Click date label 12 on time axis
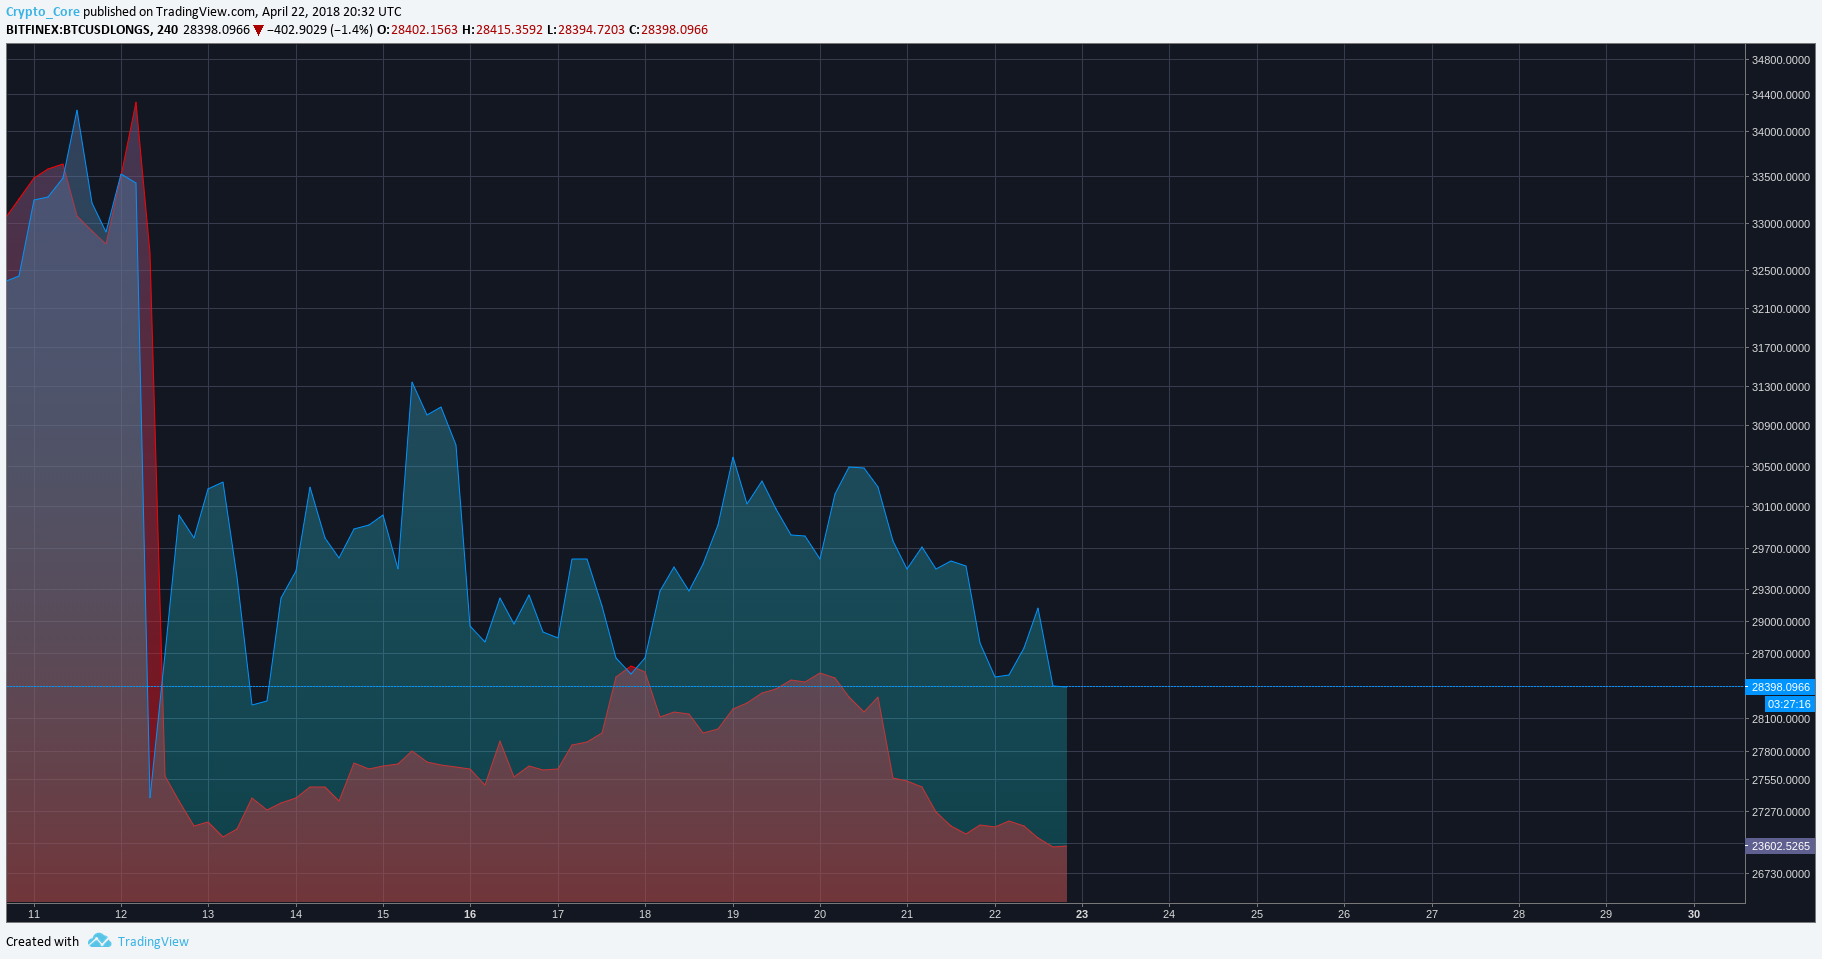 (121, 914)
